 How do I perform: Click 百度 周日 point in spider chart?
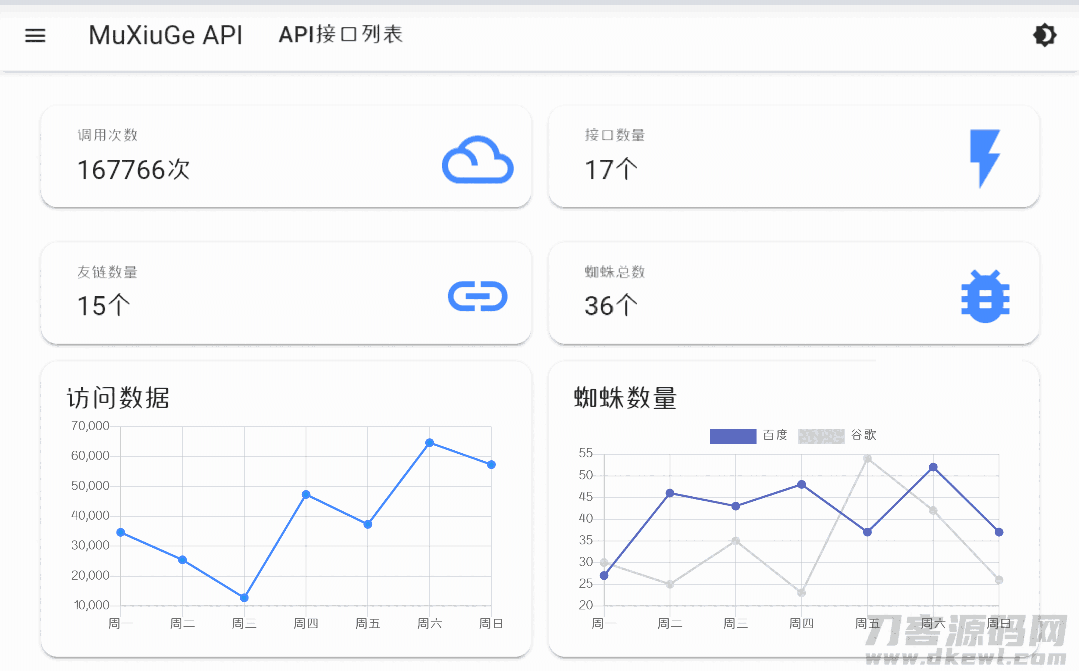(999, 532)
